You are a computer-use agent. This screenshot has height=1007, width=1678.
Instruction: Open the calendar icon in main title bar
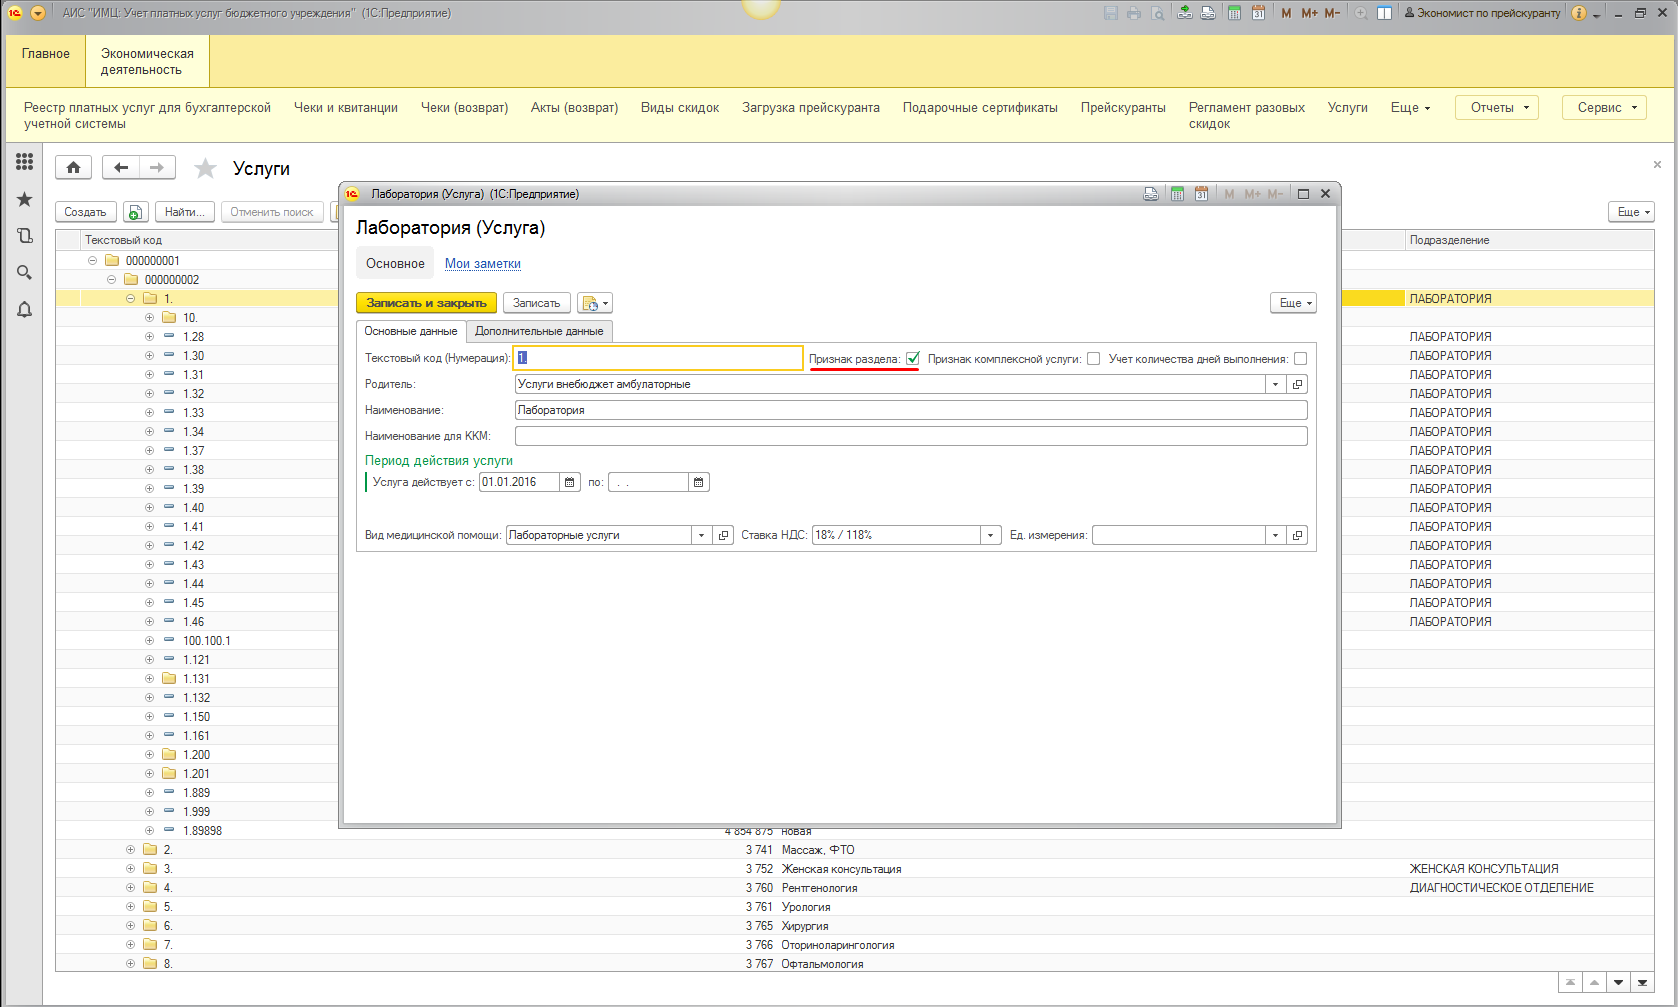pos(1258,13)
